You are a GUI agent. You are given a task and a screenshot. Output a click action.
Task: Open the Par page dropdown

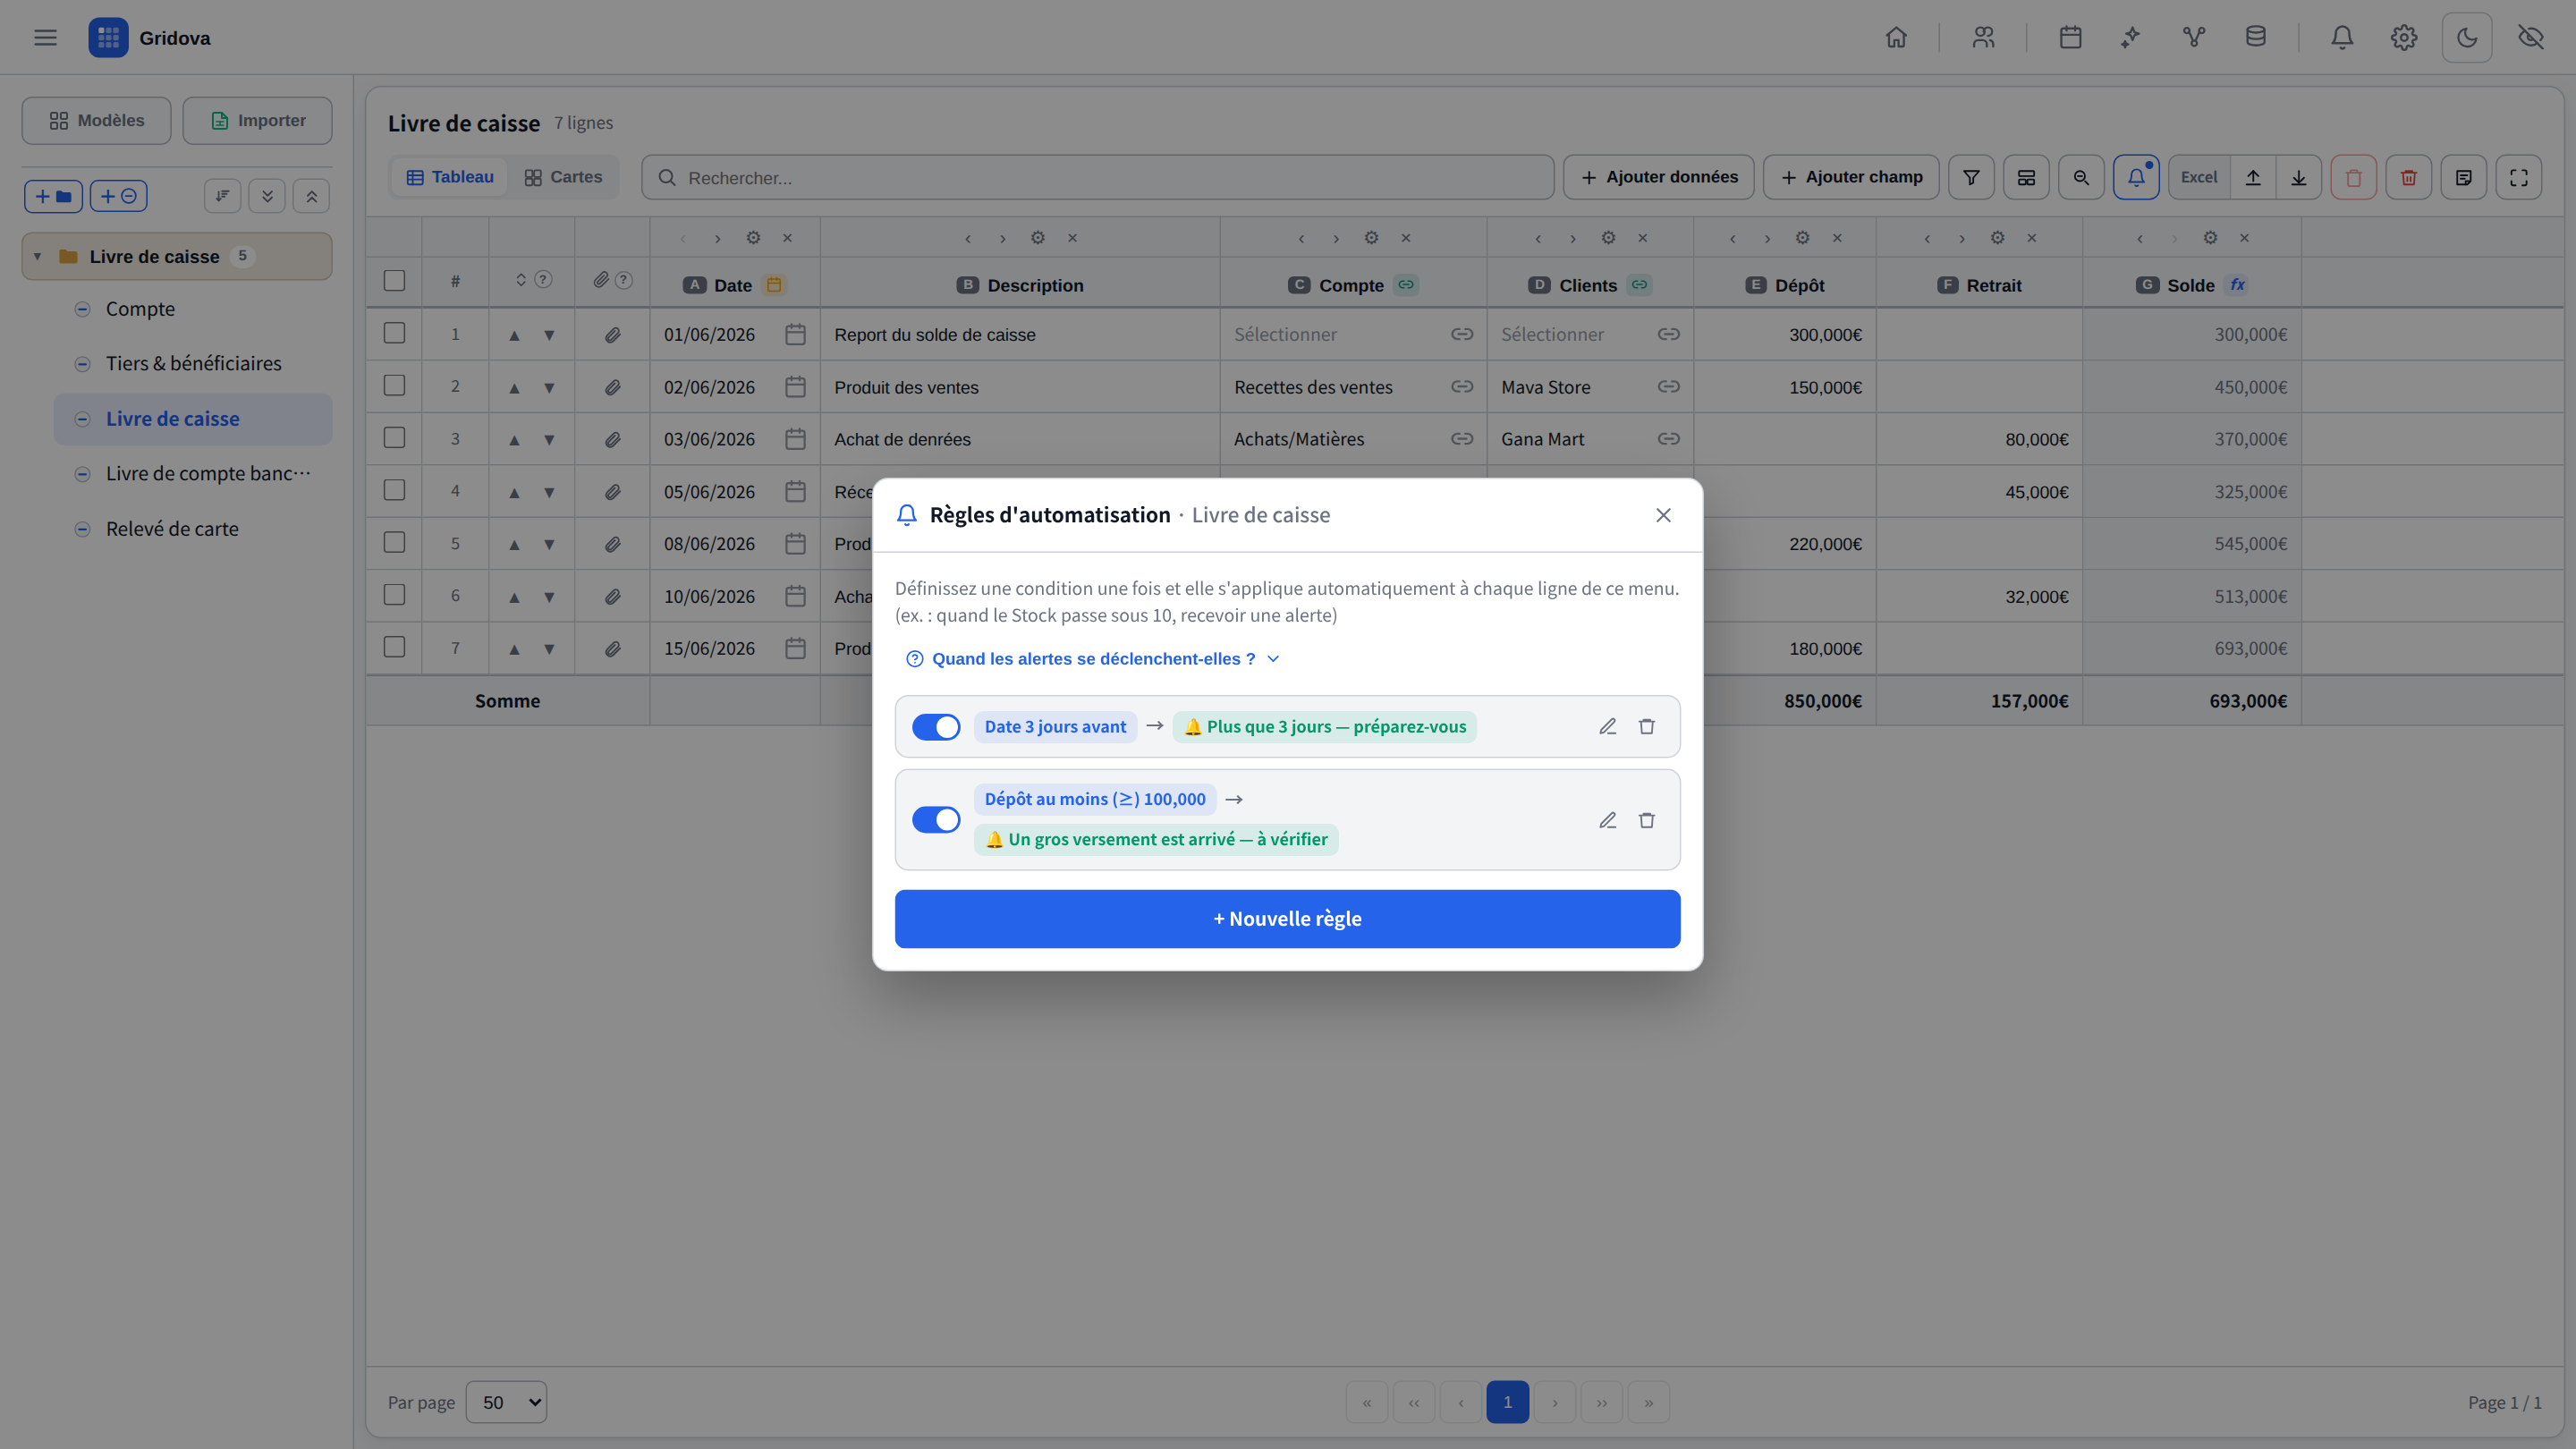tap(507, 1402)
